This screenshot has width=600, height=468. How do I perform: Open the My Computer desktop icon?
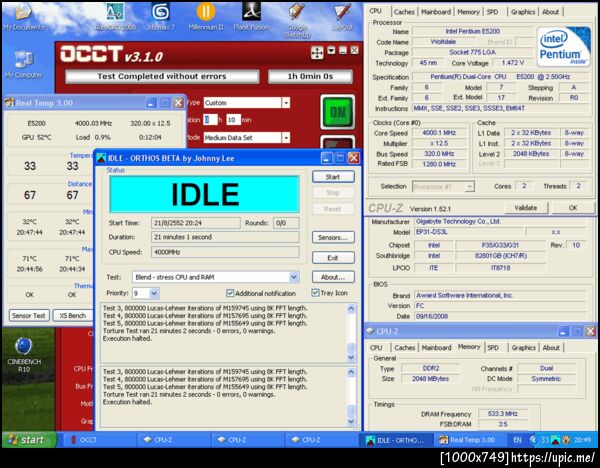click(x=24, y=64)
